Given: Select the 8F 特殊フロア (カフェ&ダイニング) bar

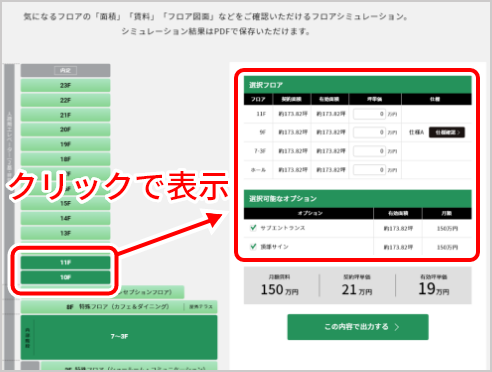Looking at the screenshot, I should [119, 307].
